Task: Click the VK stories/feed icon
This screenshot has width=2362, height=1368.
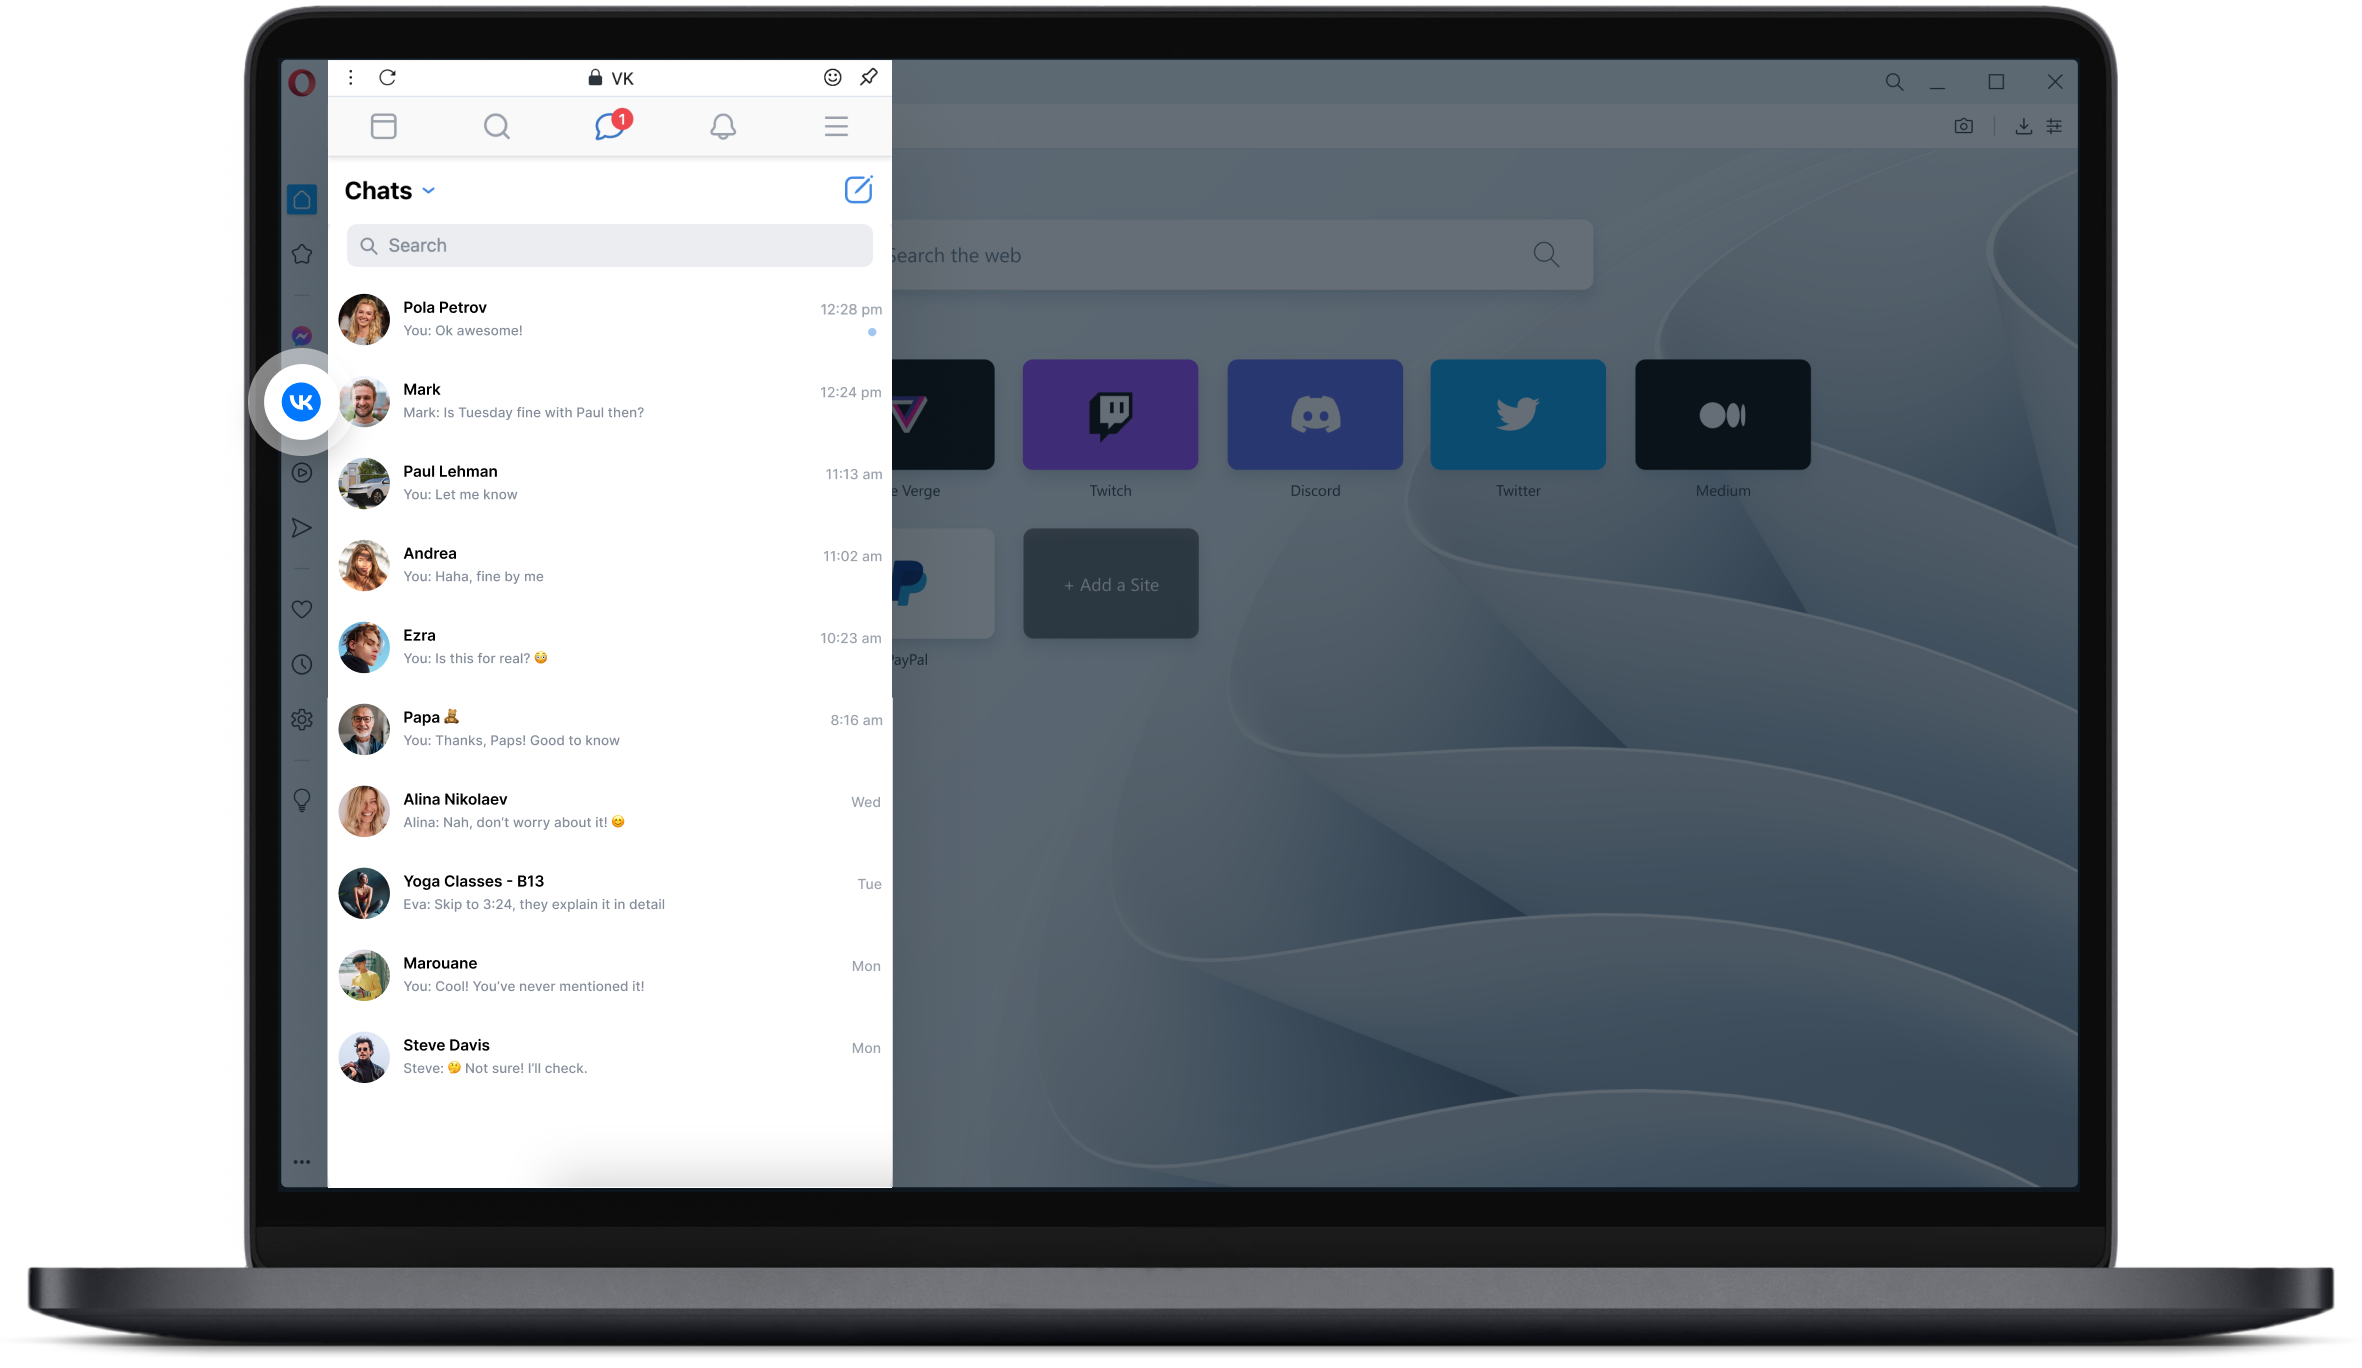Action: pyautogui.click(x=384, y=125)
